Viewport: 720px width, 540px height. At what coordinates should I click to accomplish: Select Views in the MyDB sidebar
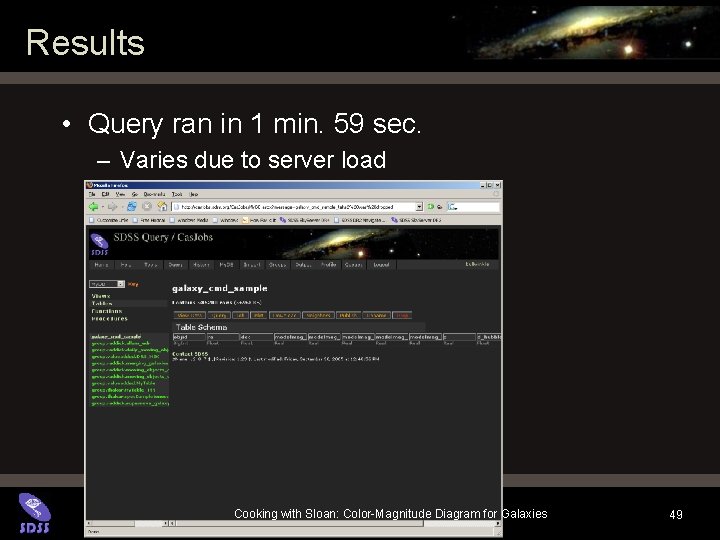point(101,296)
